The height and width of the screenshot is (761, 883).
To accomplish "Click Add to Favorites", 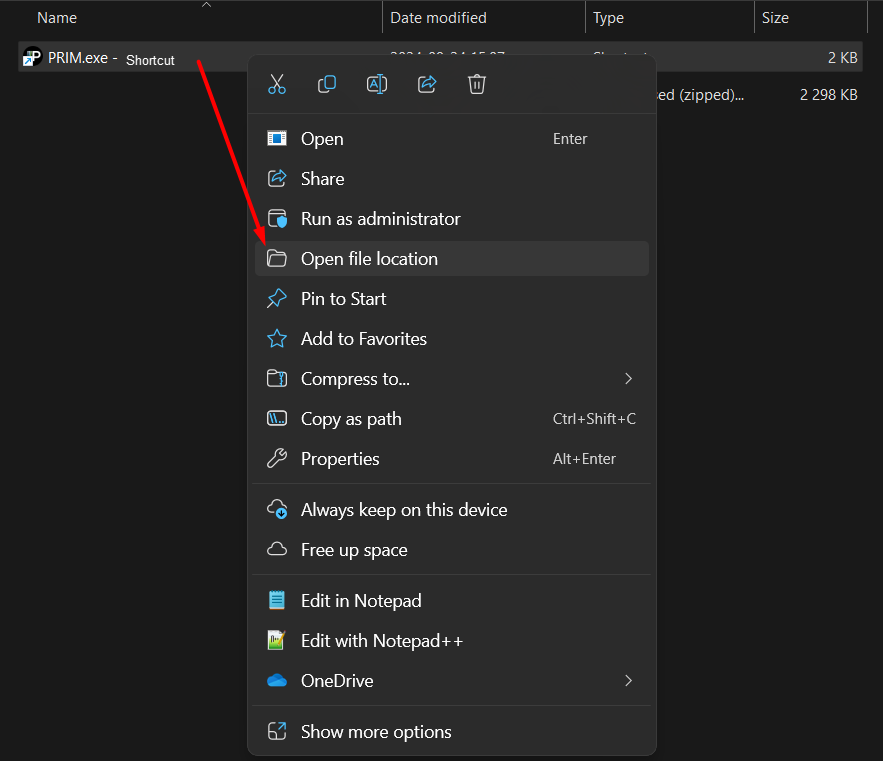I will click(x=363, y=339).
